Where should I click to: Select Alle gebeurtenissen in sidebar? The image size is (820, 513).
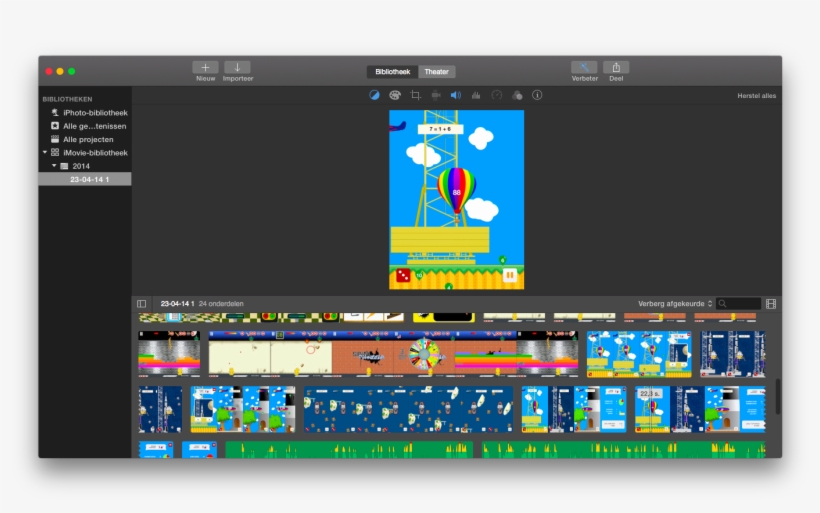(85, 126)
